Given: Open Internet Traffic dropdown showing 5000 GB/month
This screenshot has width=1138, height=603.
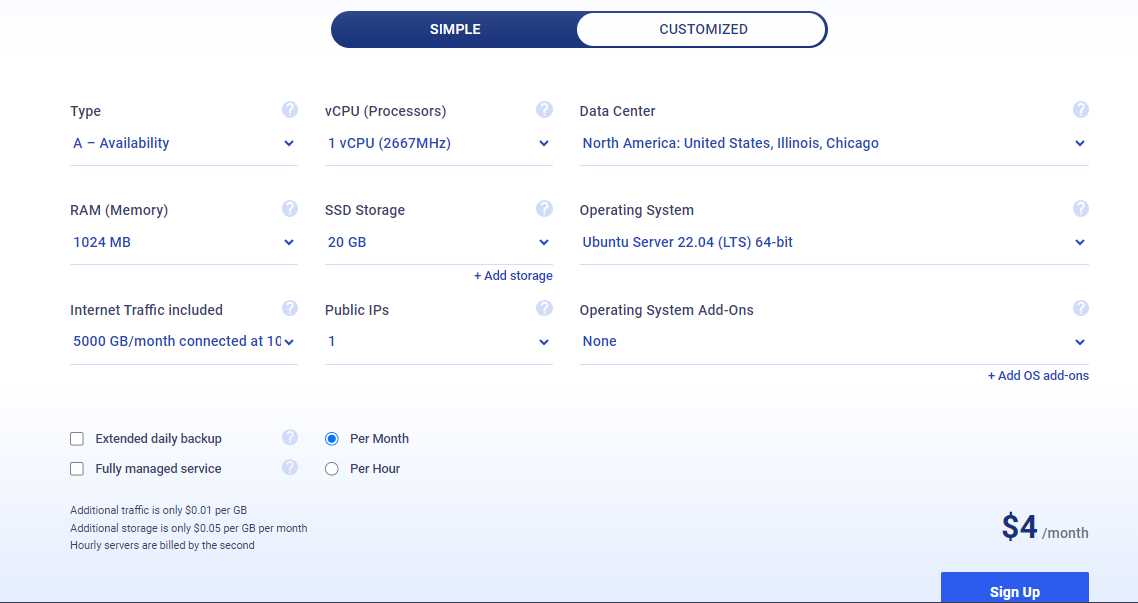Looking at the screenshot, I should click(184, 342).
